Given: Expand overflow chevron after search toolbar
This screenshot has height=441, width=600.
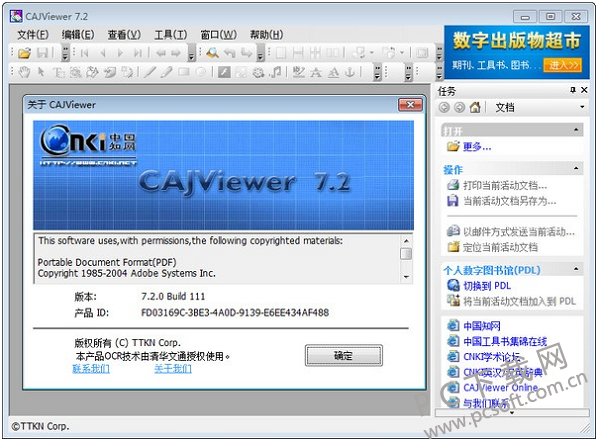Looking at the screenshot, I should point(261,53).
